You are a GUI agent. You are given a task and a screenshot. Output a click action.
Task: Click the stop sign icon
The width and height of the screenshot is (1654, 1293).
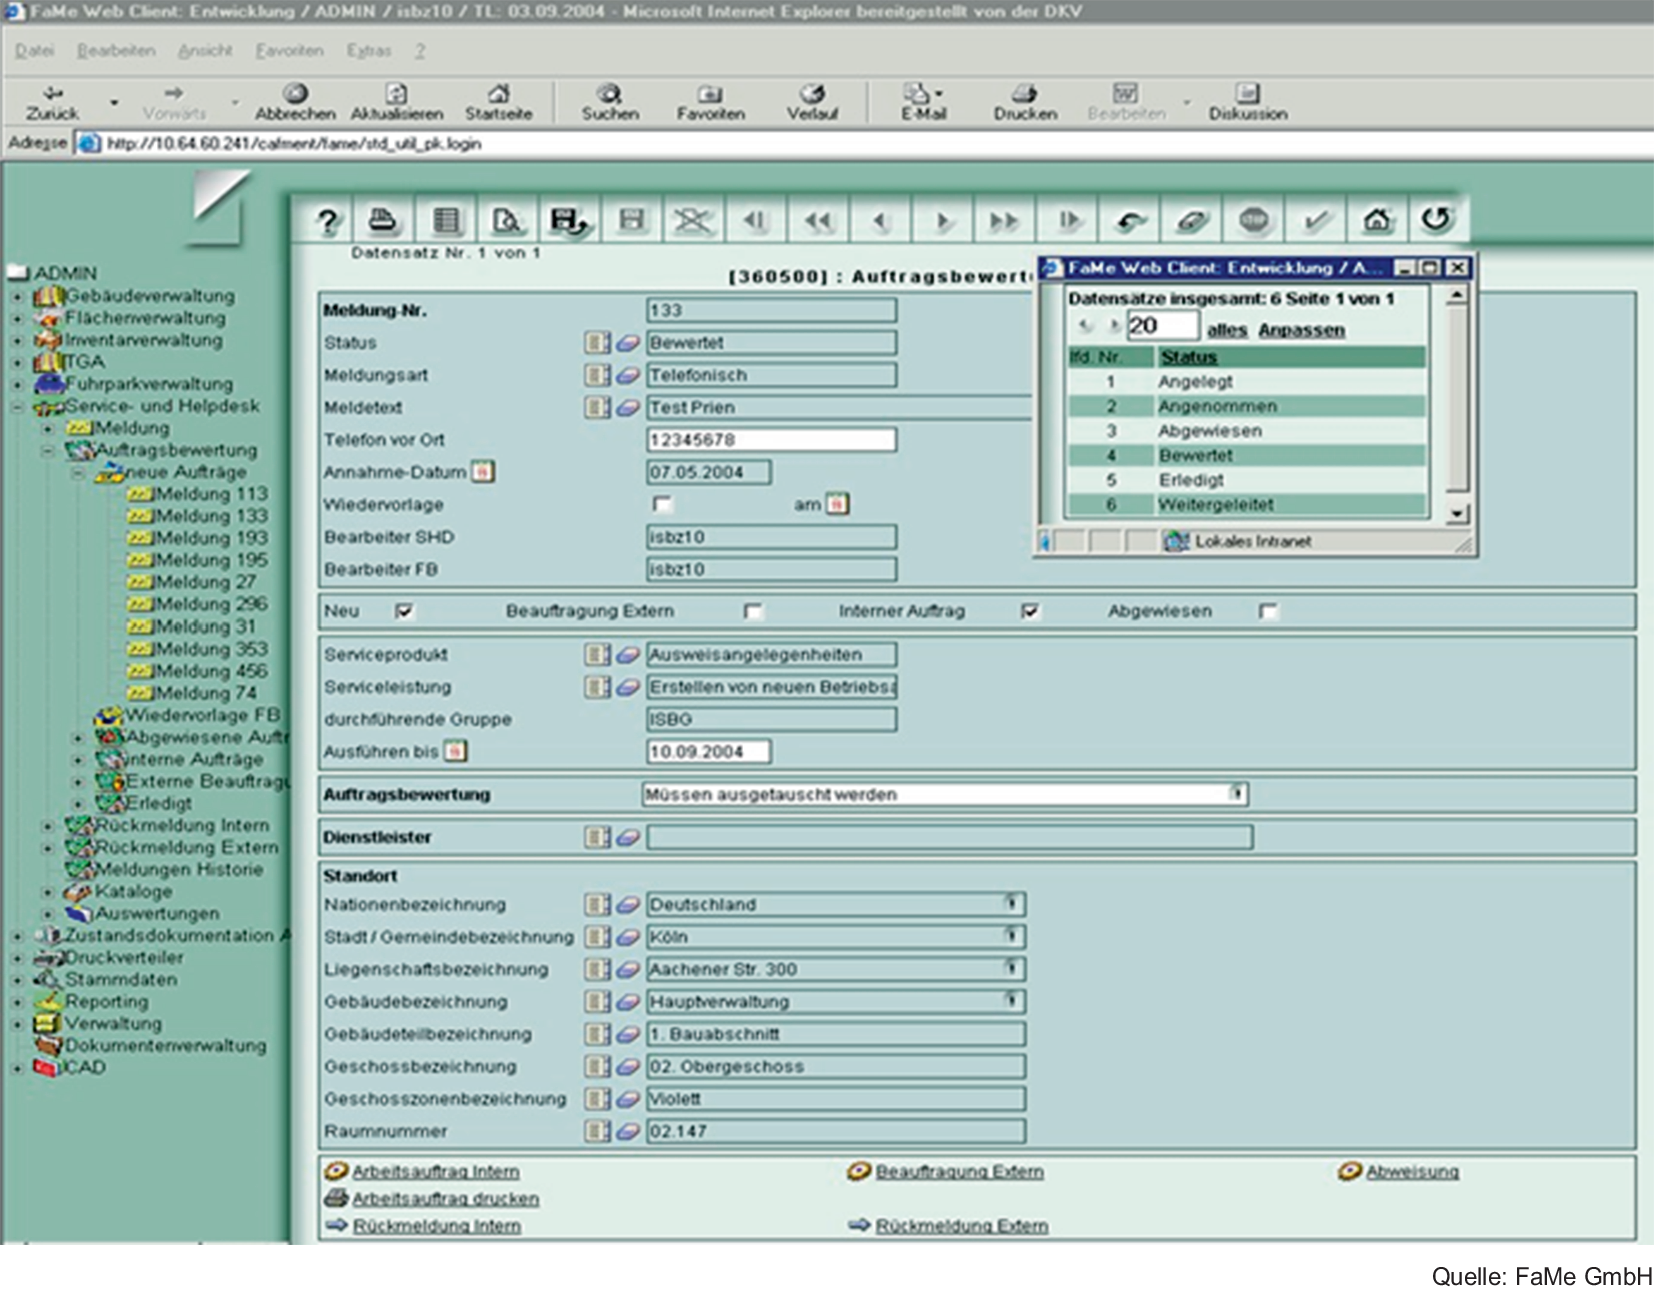pyautogui.click(x=1254, y=220)
